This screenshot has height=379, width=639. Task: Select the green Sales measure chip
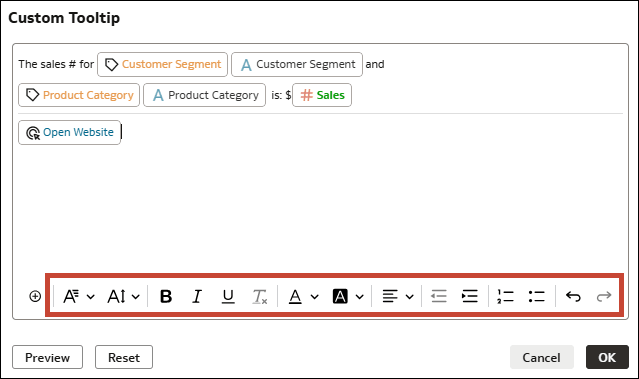322,95
